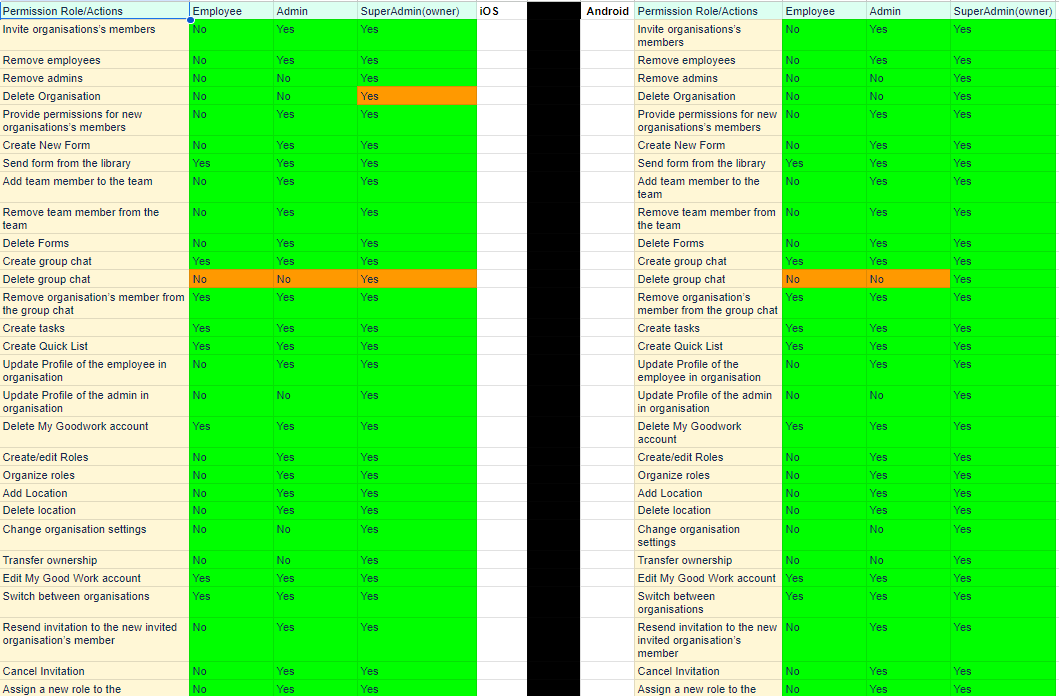The width and height of the screenshot is (1059, 696).
Task: Click iOS 'Add Location' row label
Action: point(95,493)
